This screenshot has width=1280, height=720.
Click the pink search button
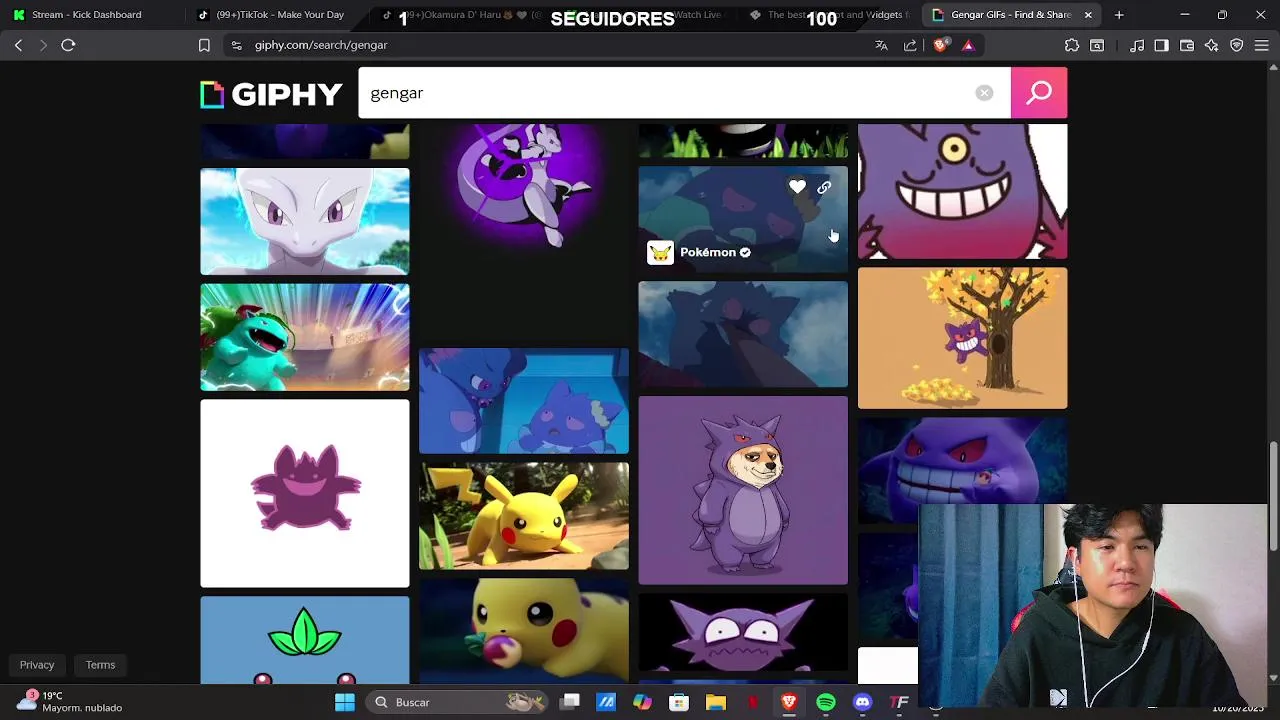(1039, 93)
